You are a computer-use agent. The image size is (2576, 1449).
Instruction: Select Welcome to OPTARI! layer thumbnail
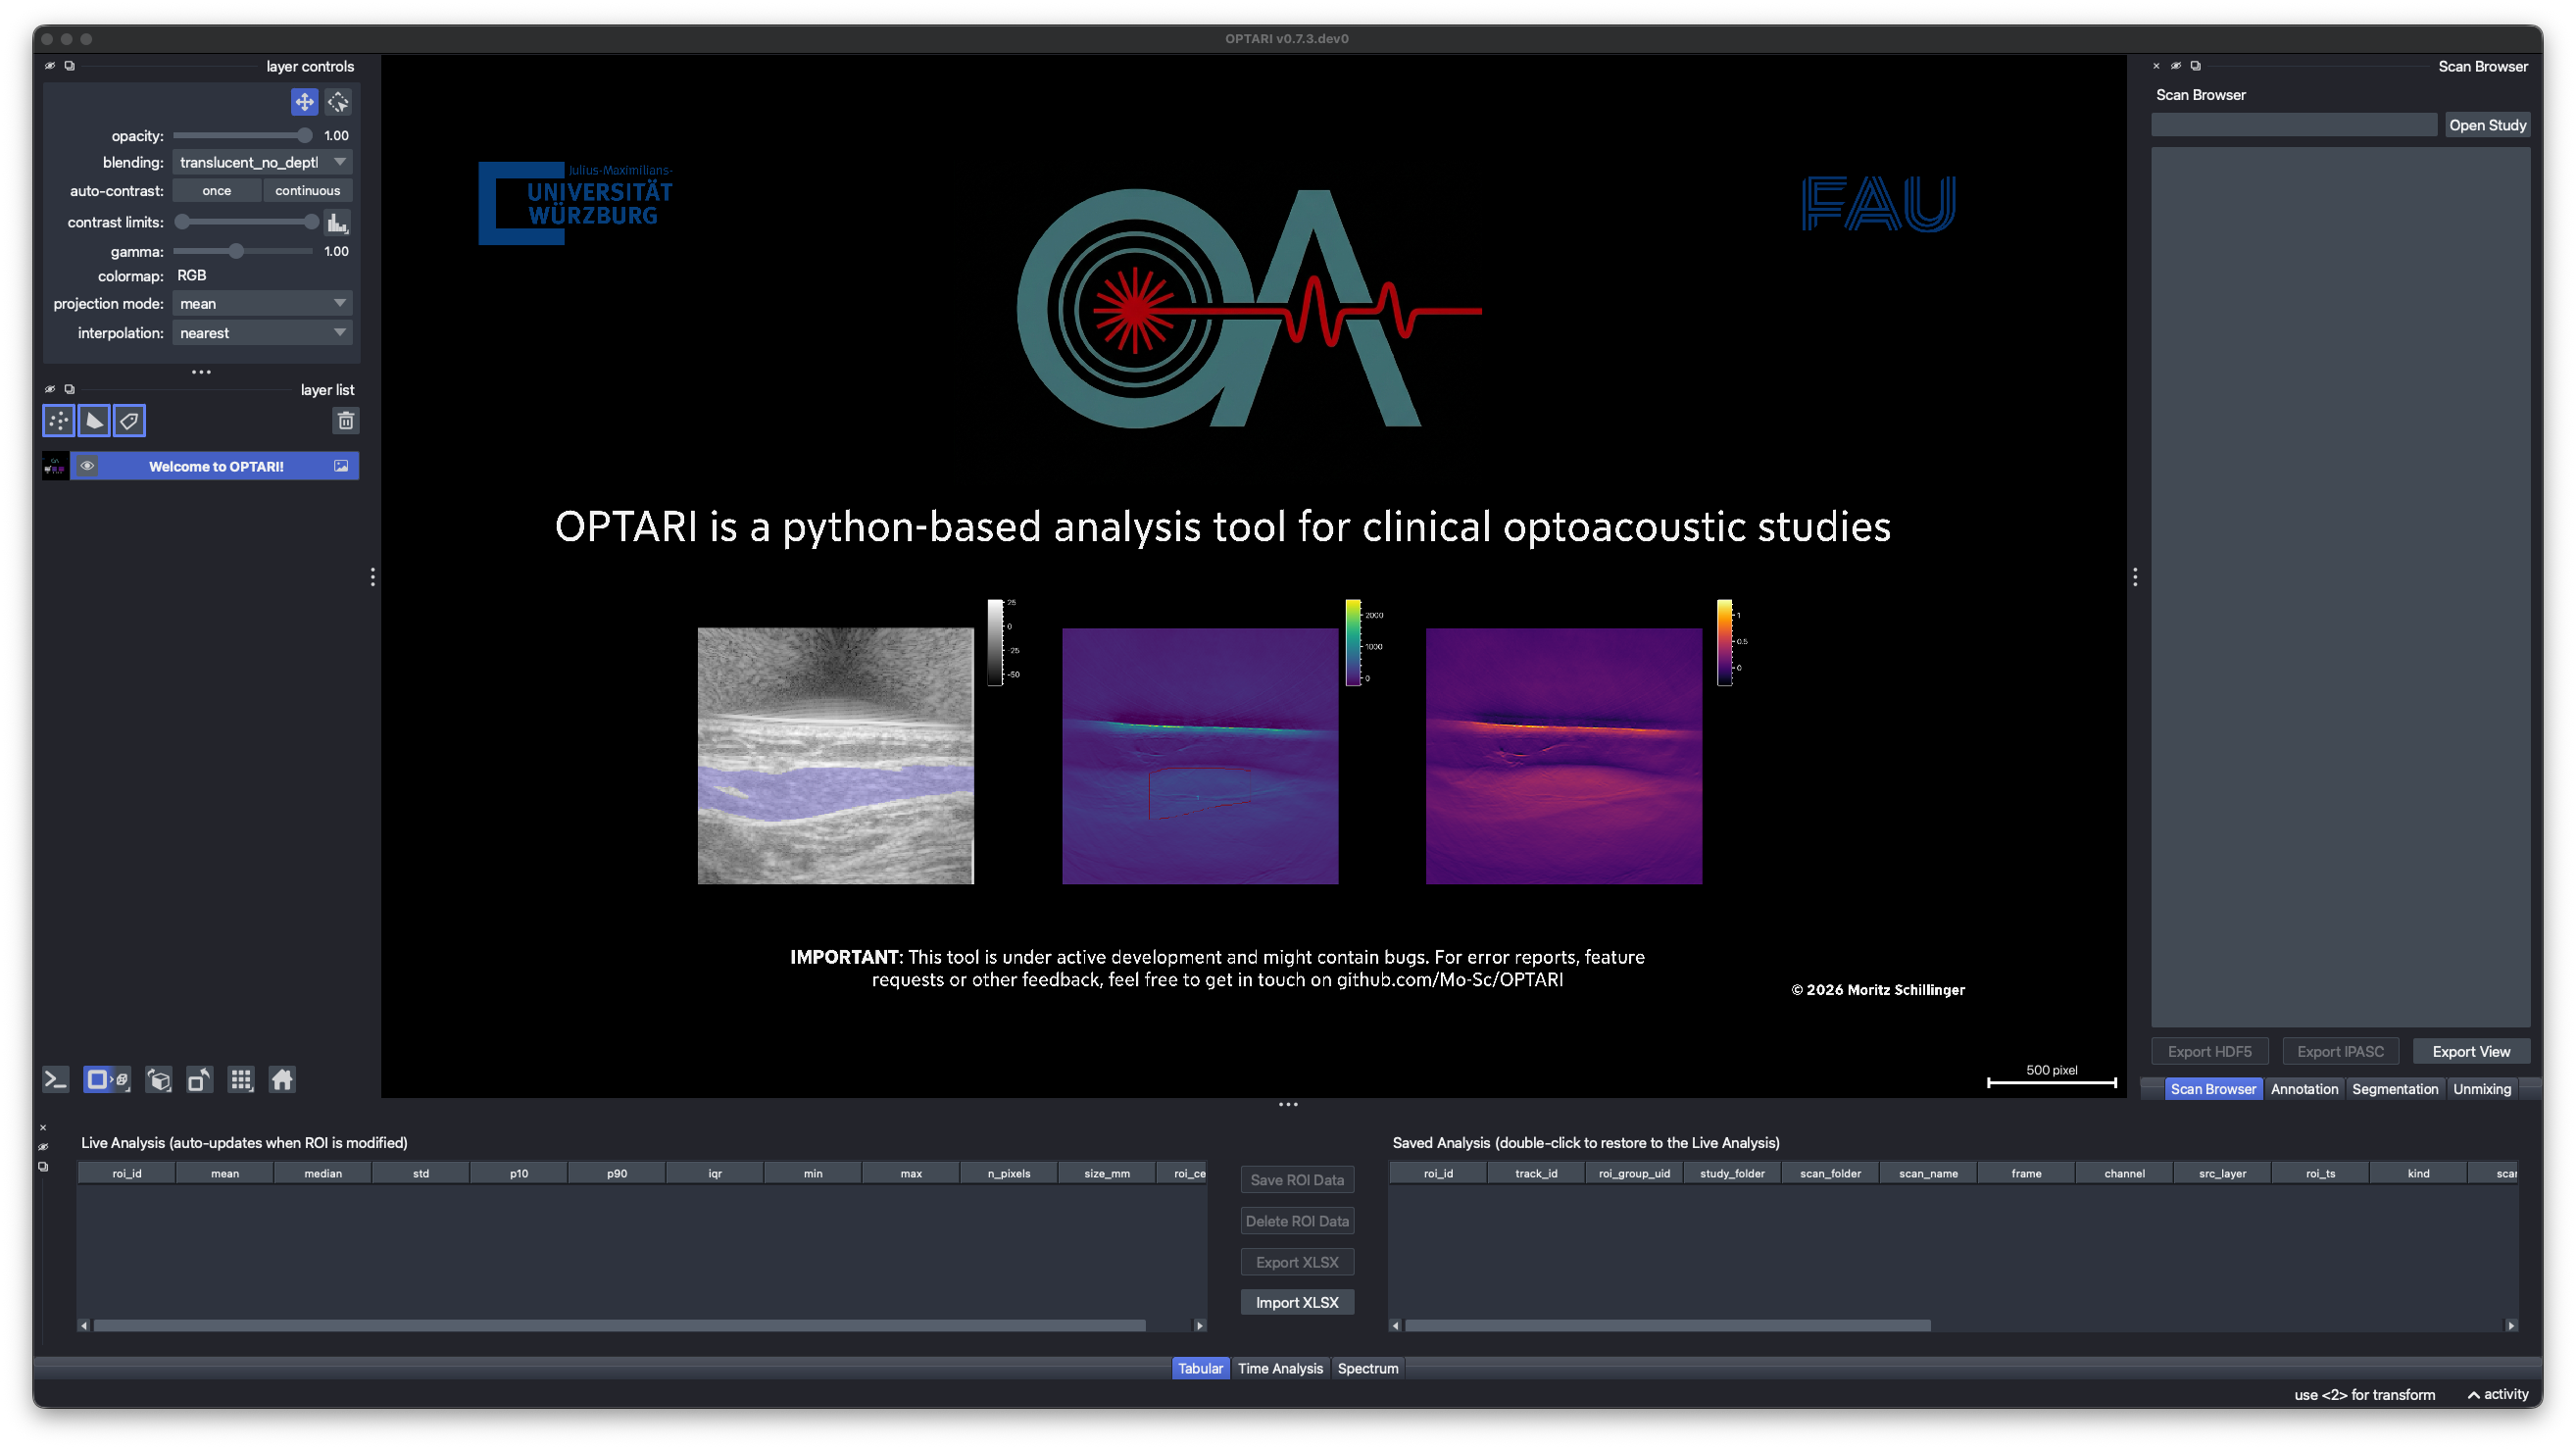click(x=55, y=466)
